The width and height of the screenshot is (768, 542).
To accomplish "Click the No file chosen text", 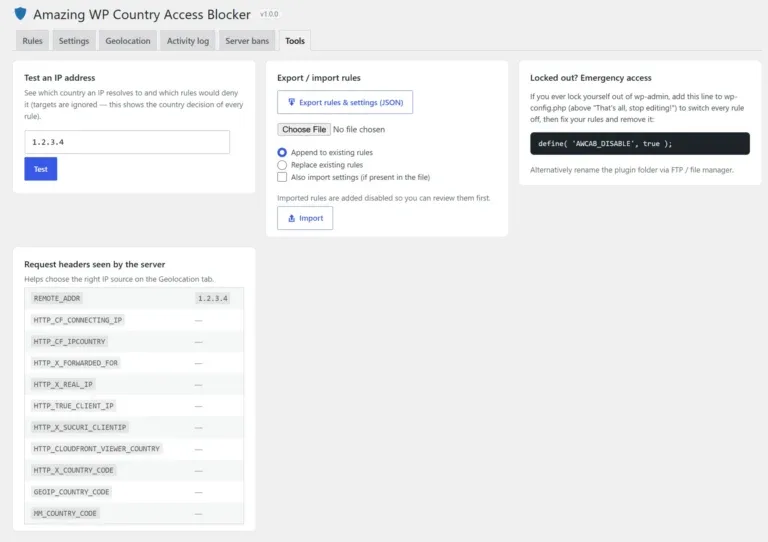I will 359,129.
